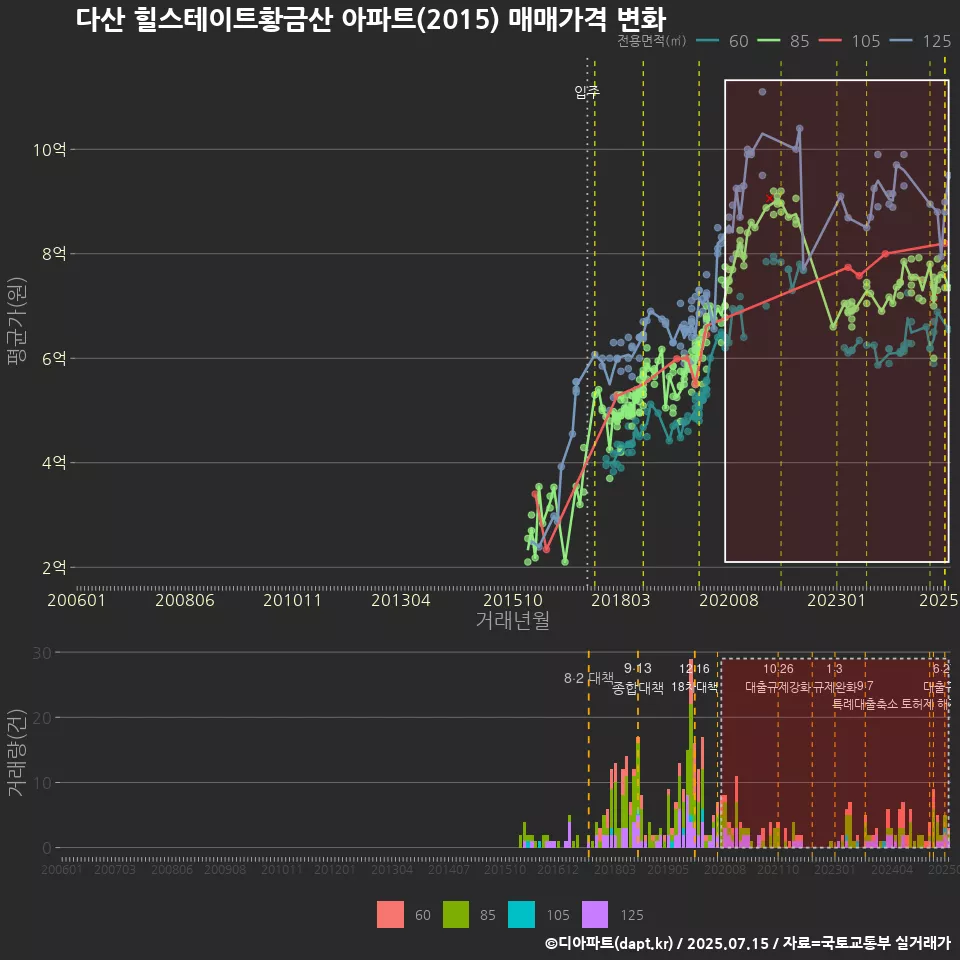Screen dimensions: 960x960
Task: Click the 10 label on volume axis
Action: pos(42,782)
